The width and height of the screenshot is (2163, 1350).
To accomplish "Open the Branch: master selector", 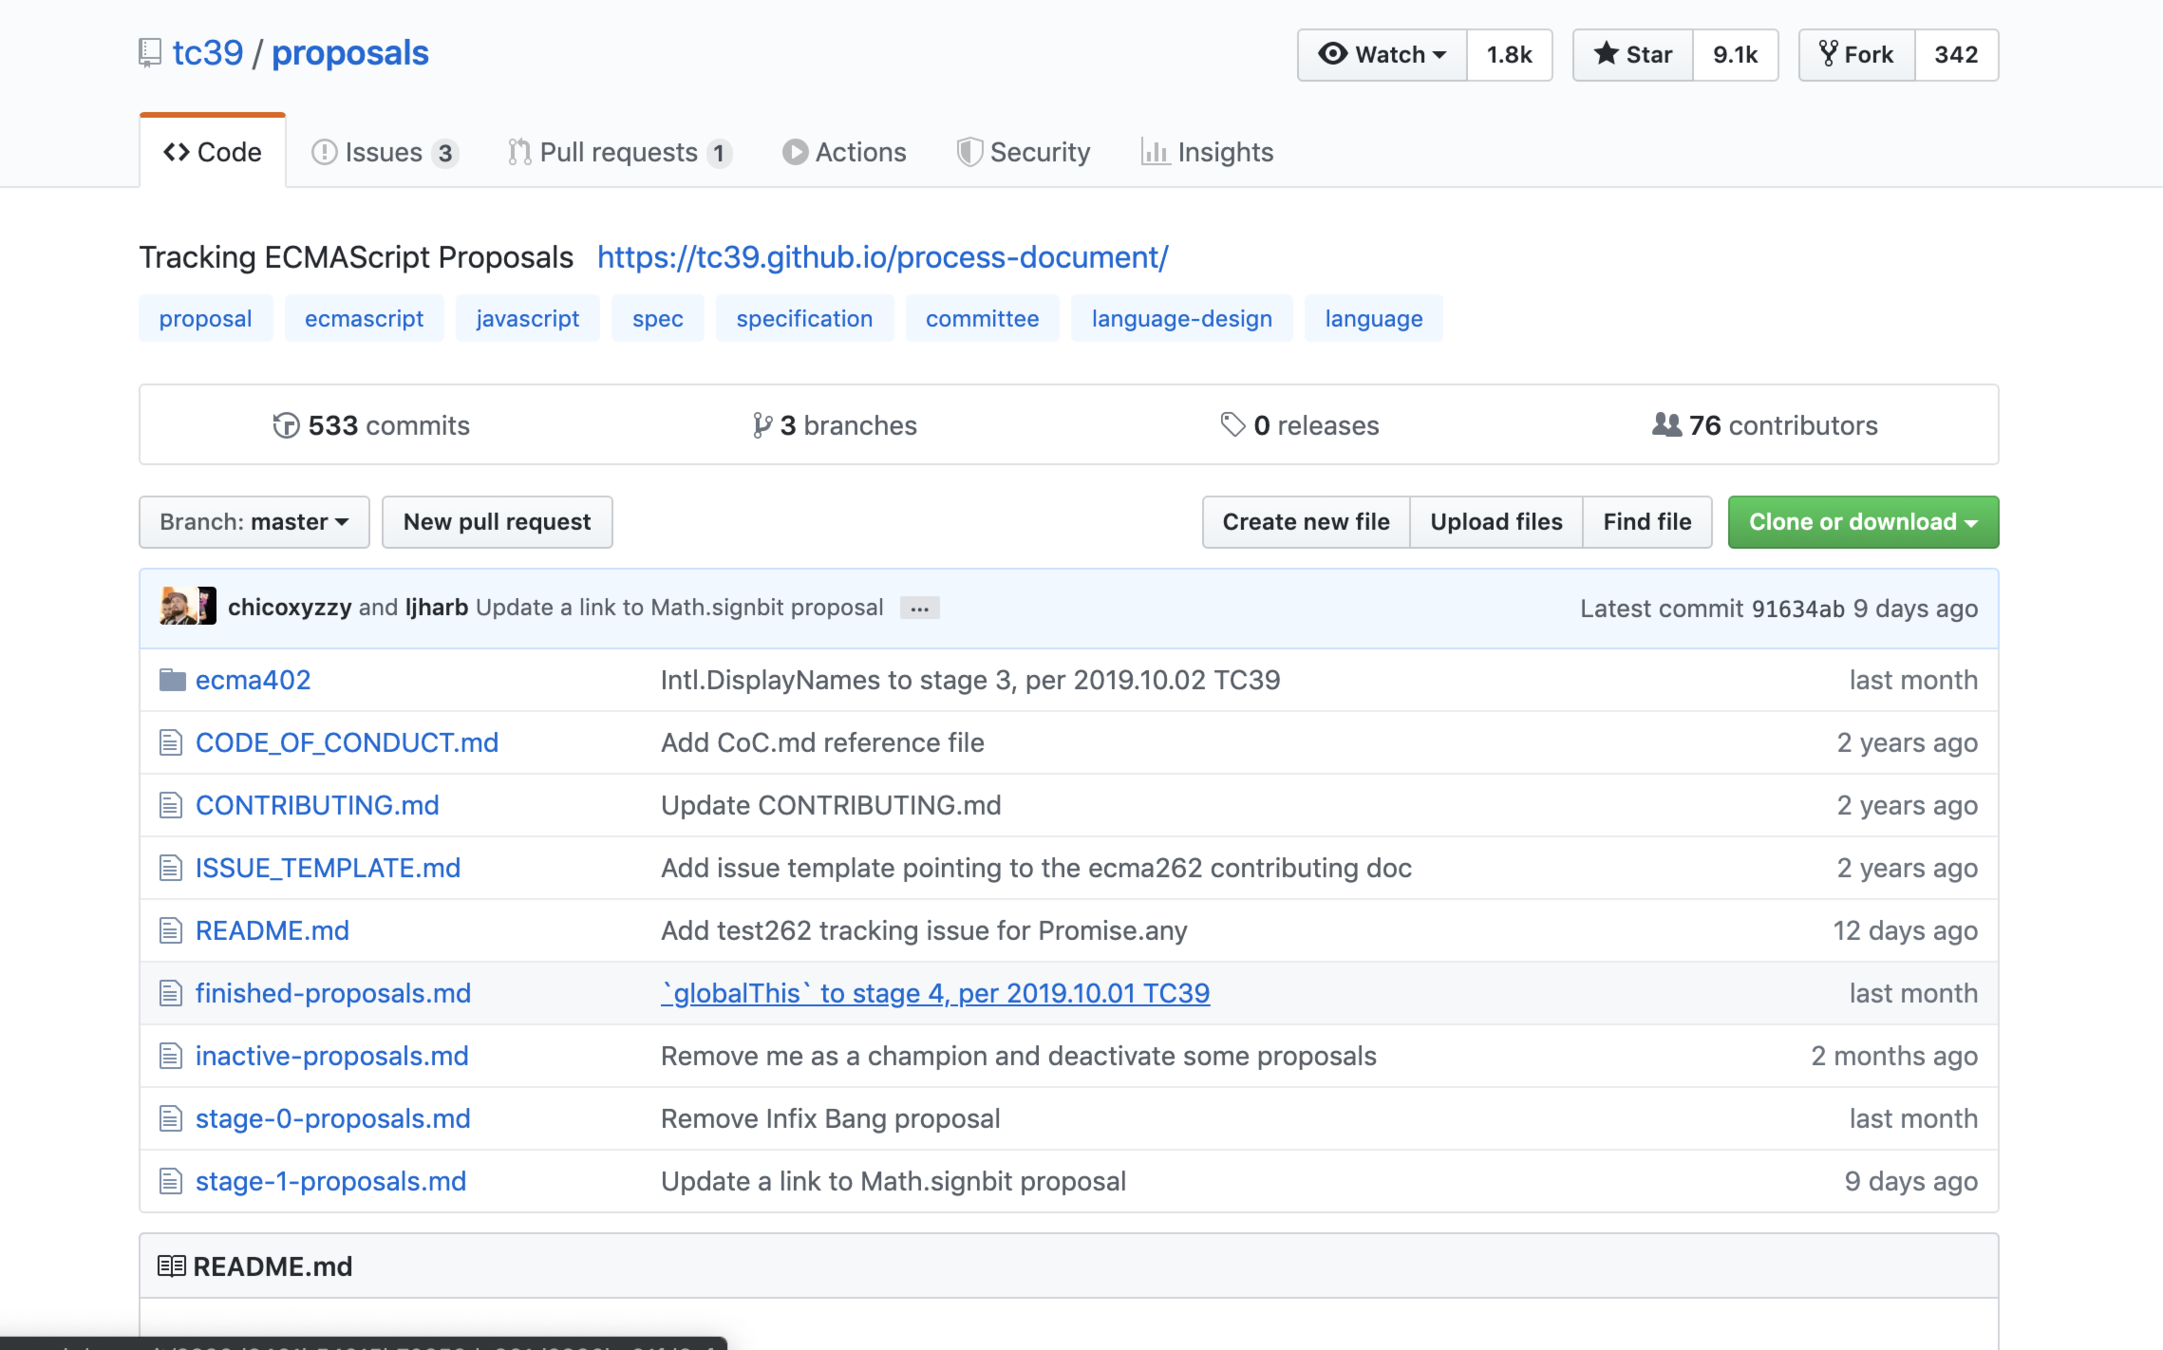I will point(254,522).
